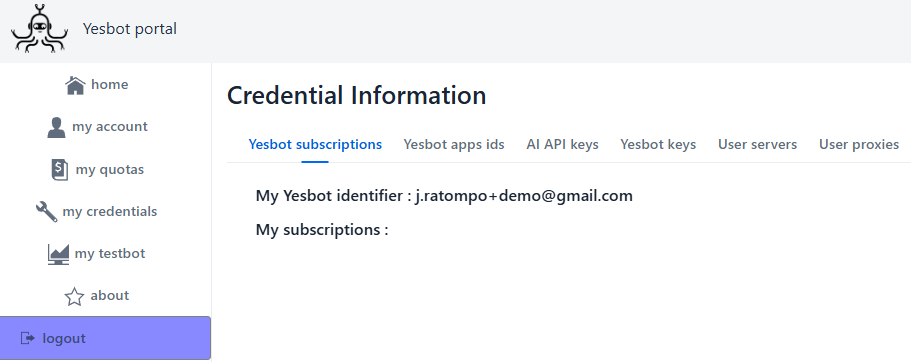
Task: Click the my account person icon
Action: 56,127
